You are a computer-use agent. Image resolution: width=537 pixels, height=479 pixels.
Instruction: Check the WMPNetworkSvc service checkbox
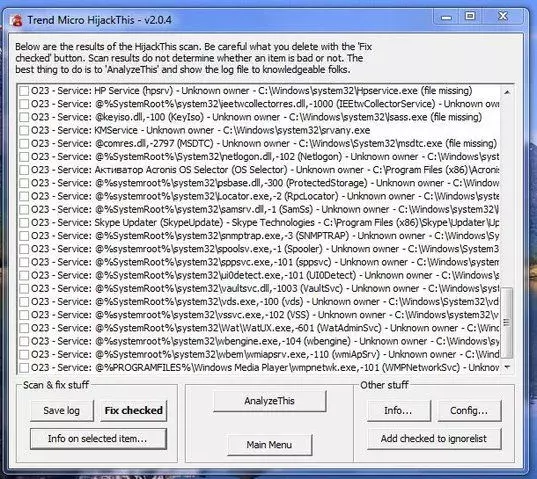tap(24, 368)
